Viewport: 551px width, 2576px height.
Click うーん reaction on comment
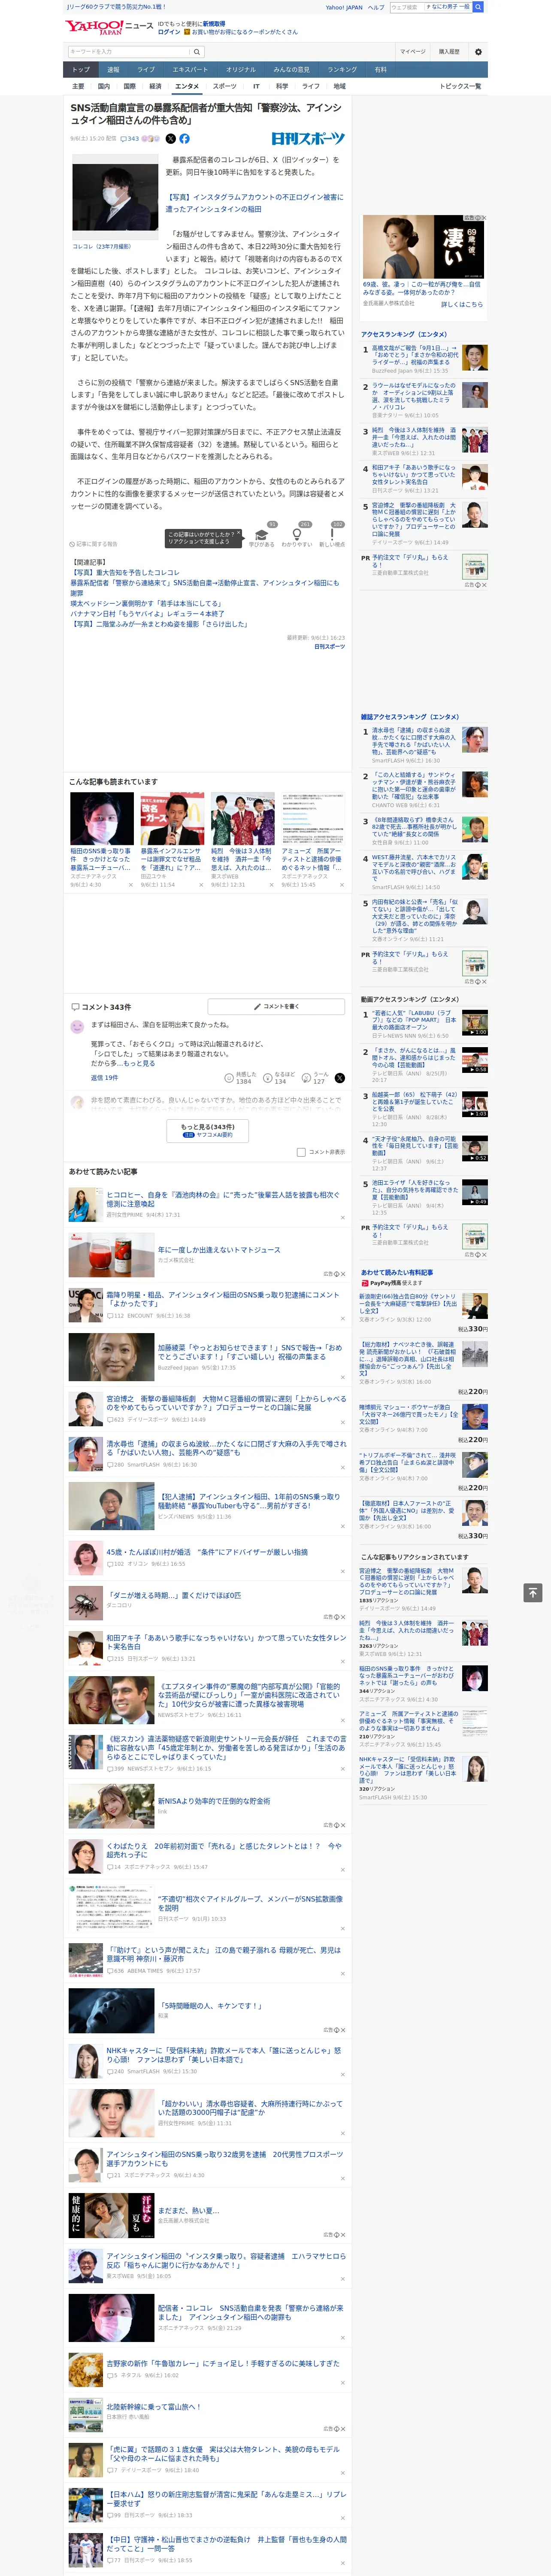pos(318,1078)
